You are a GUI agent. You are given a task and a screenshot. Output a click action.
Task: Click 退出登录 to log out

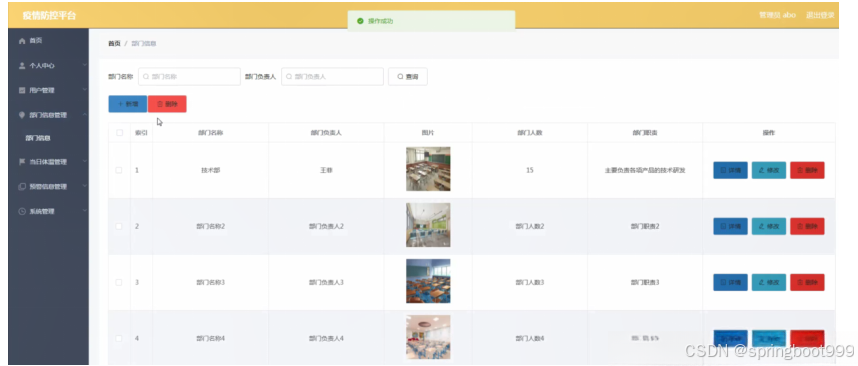pyautogui.click(x=820, y=15)
